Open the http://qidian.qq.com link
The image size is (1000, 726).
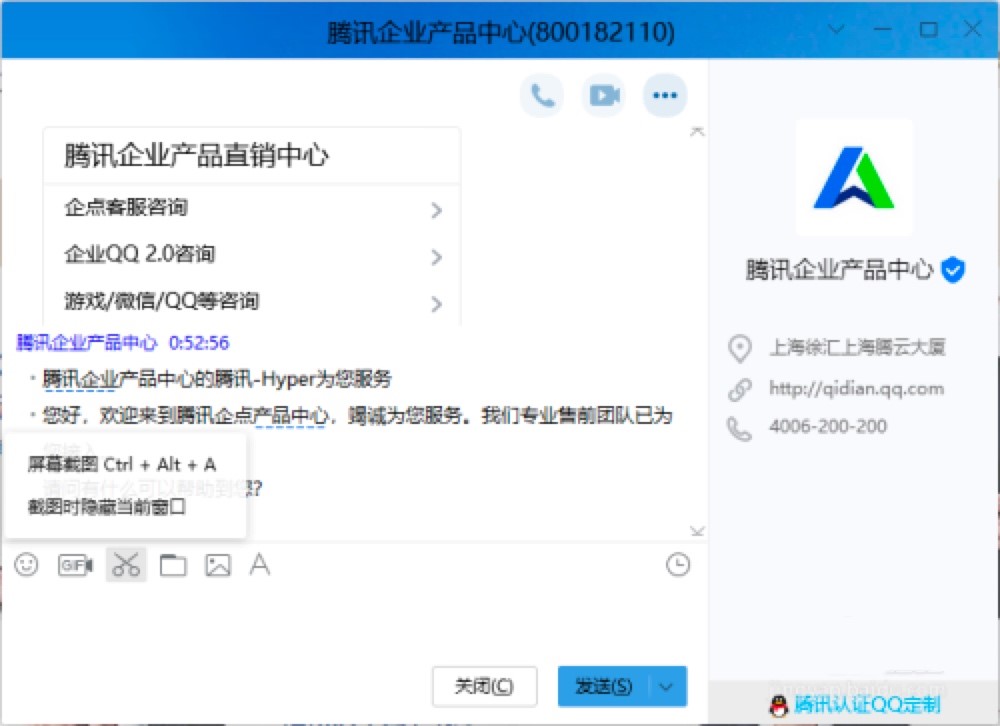(x=857, y=389)
